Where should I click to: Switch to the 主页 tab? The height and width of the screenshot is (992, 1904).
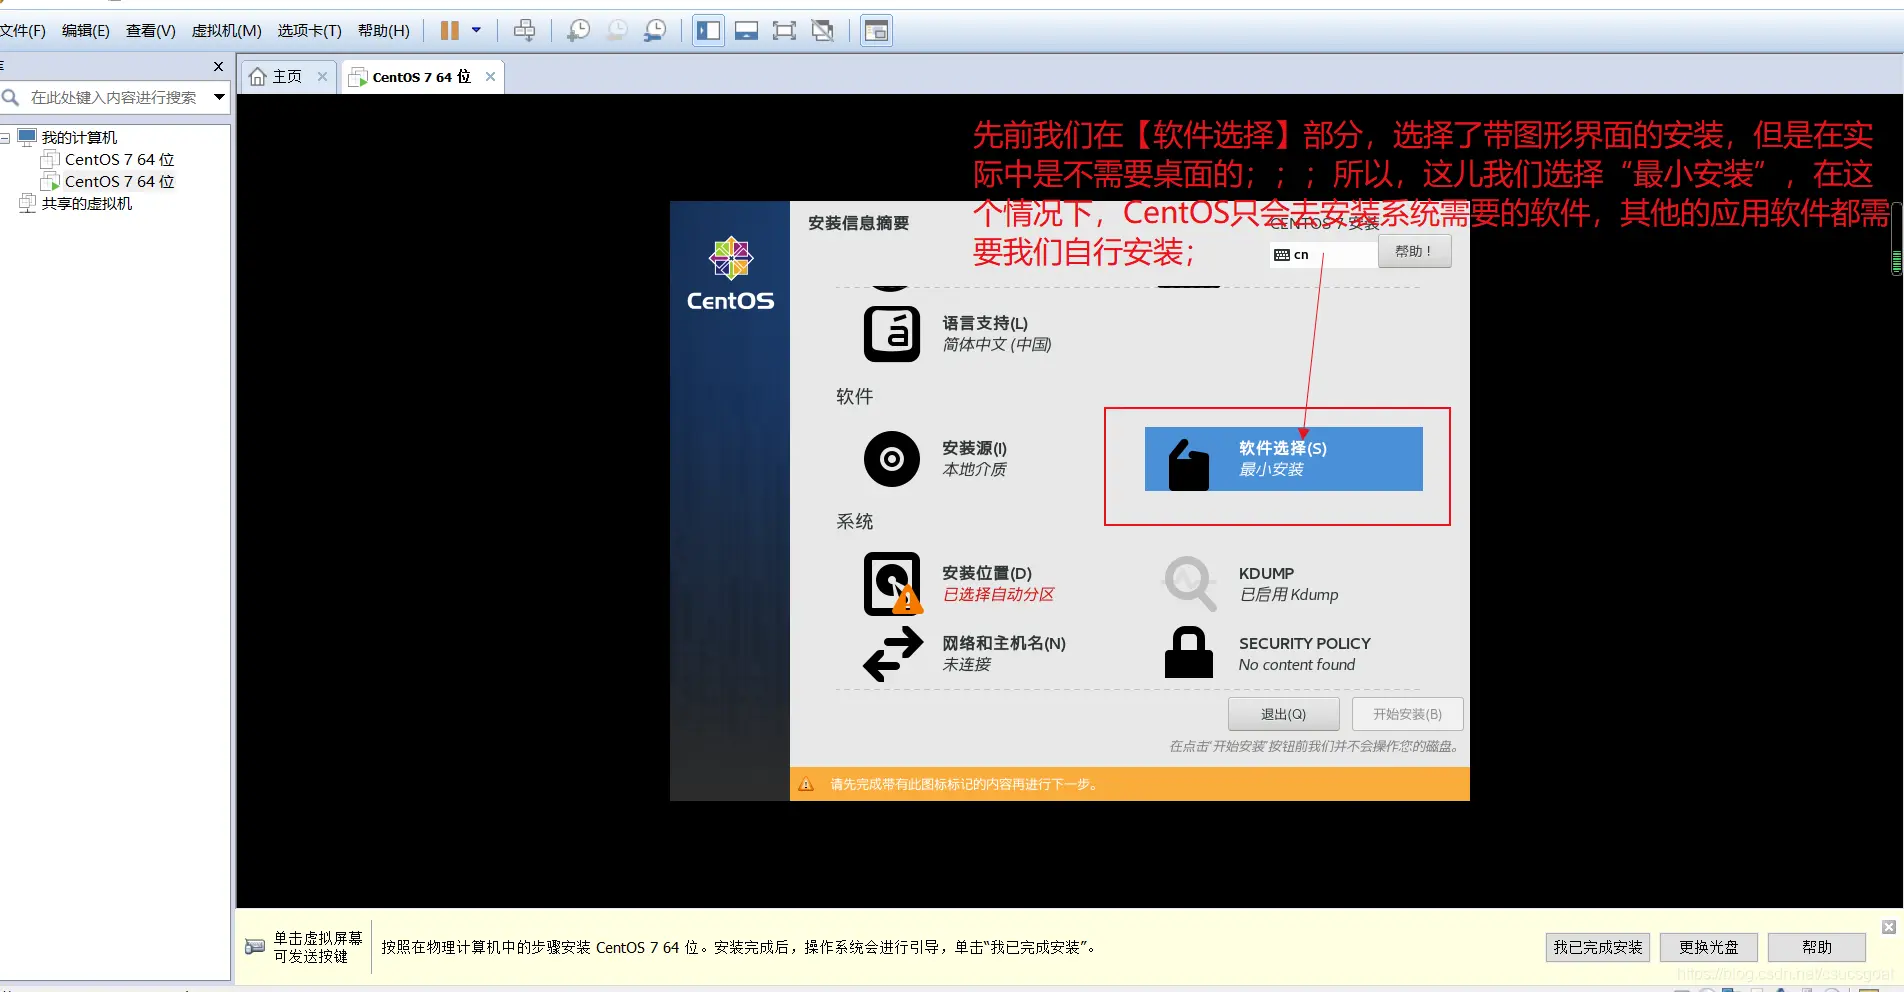(x=287, y=77)
